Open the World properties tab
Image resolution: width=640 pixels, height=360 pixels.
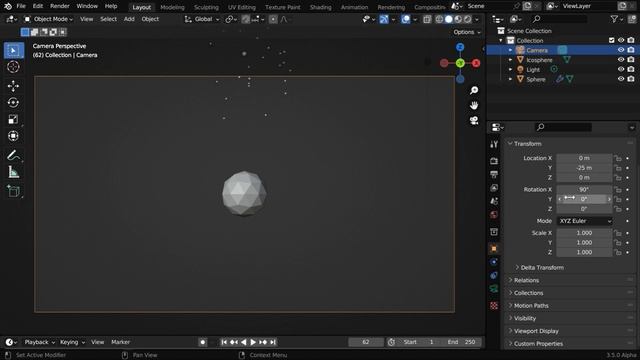click(x=494, y=215)
